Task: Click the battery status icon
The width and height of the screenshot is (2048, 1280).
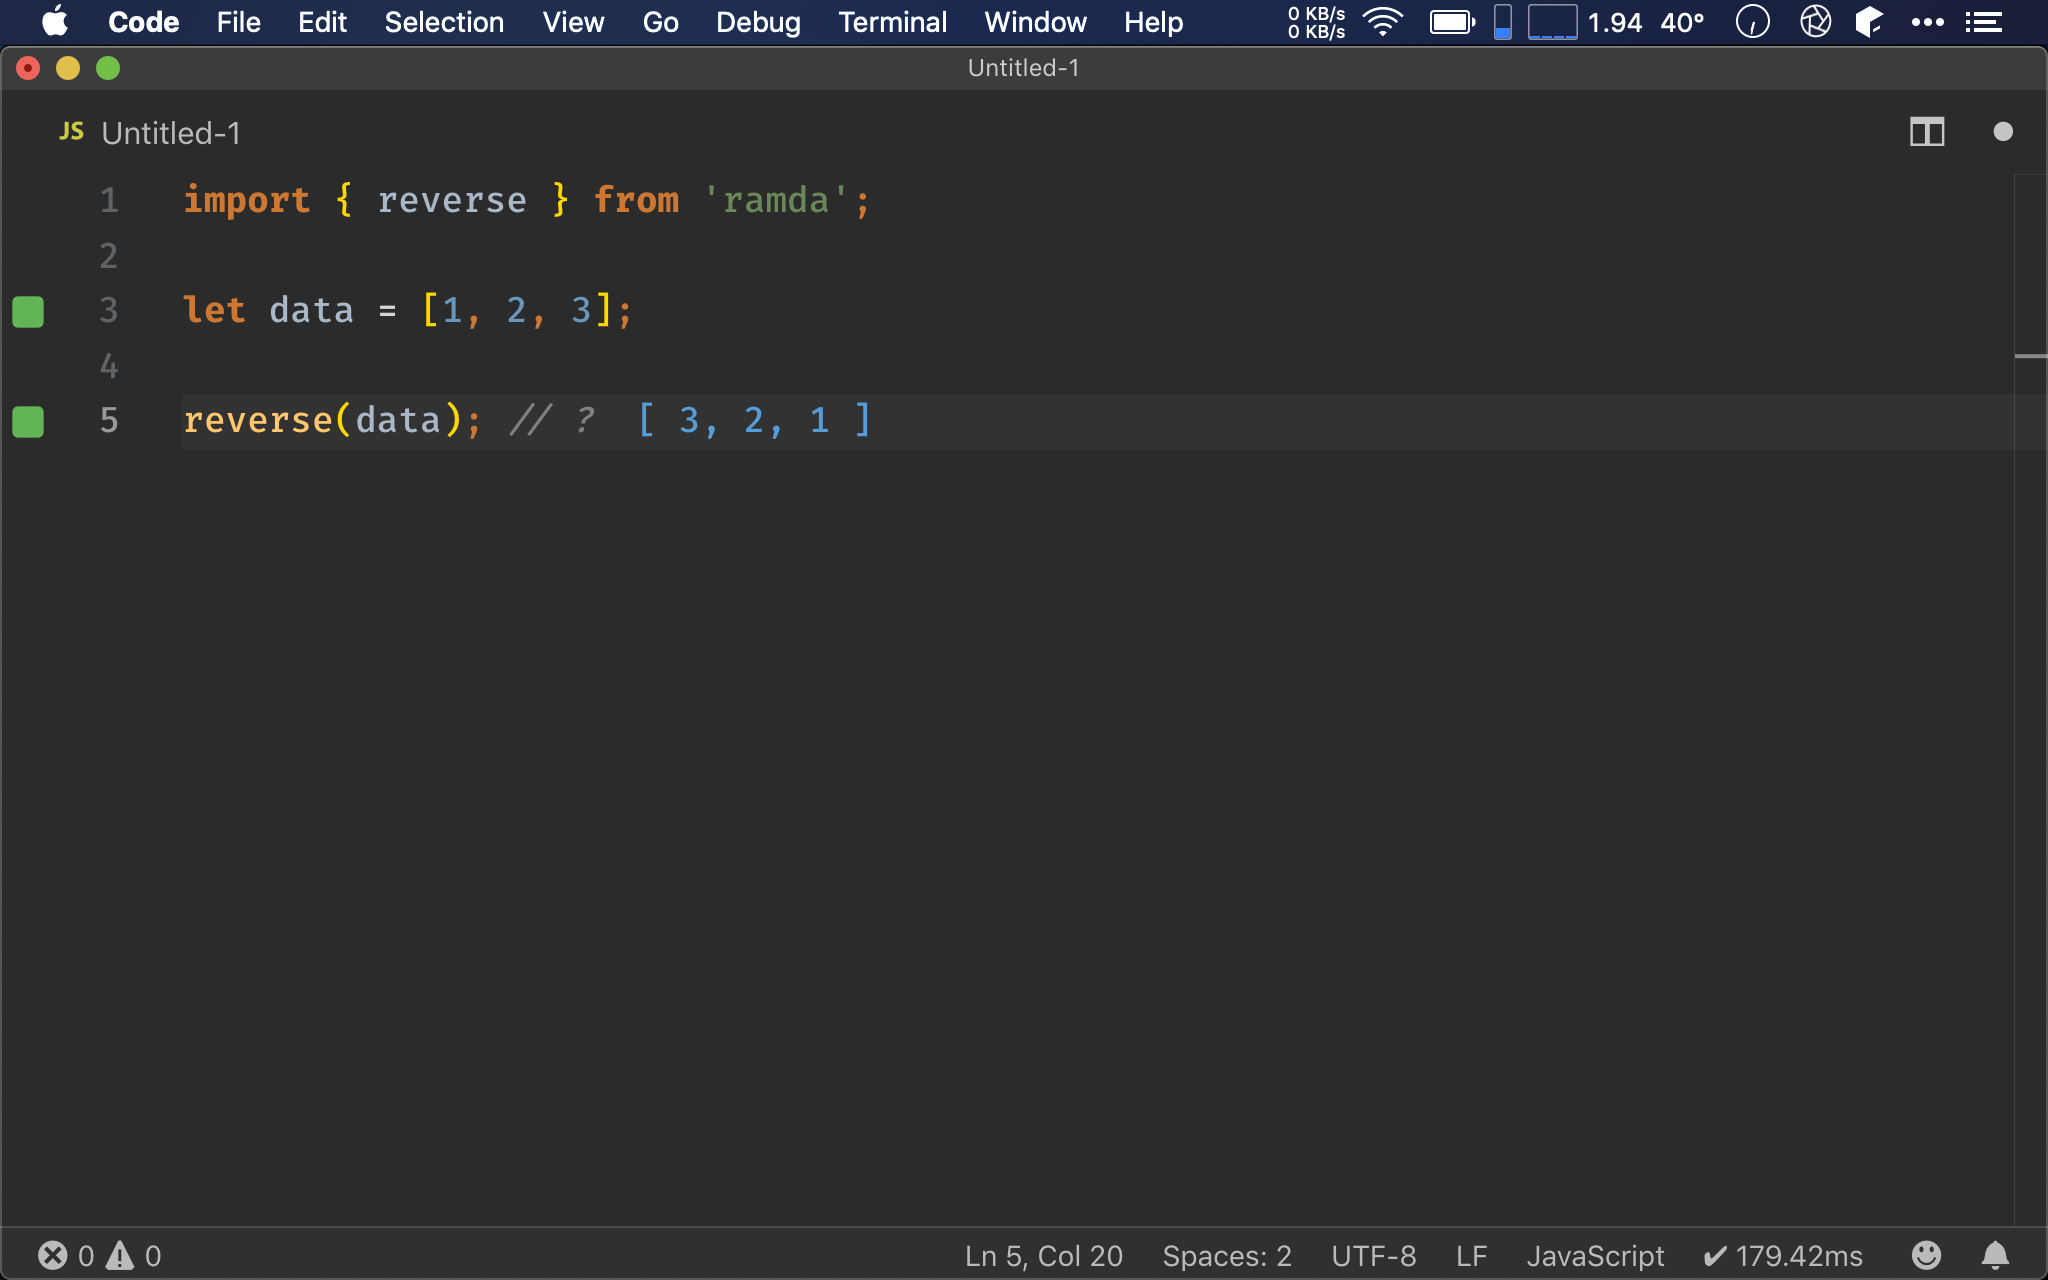Action: click(x=1452, y=22)
